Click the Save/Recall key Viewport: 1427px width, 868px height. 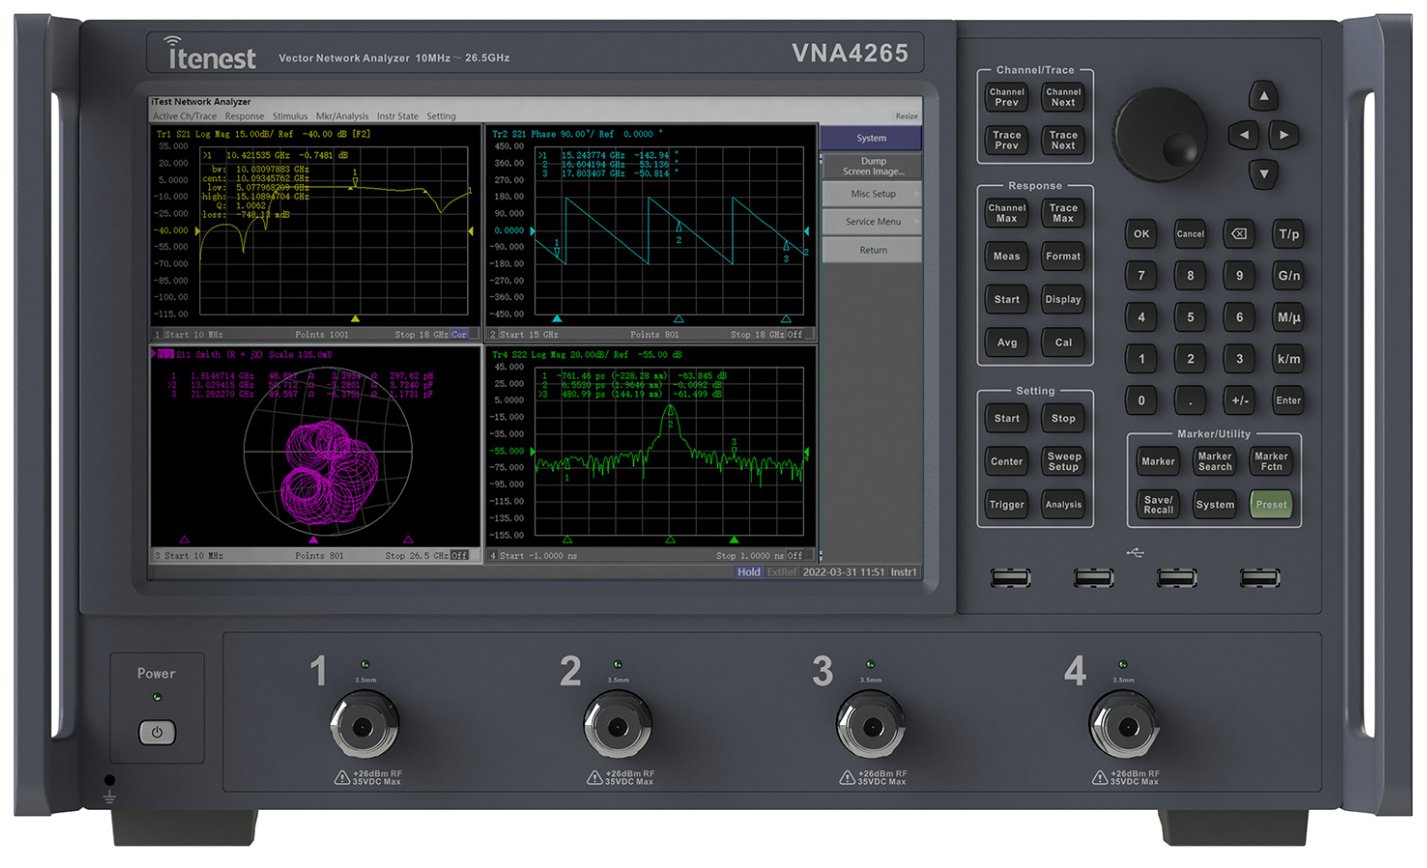click(1158, 504)
